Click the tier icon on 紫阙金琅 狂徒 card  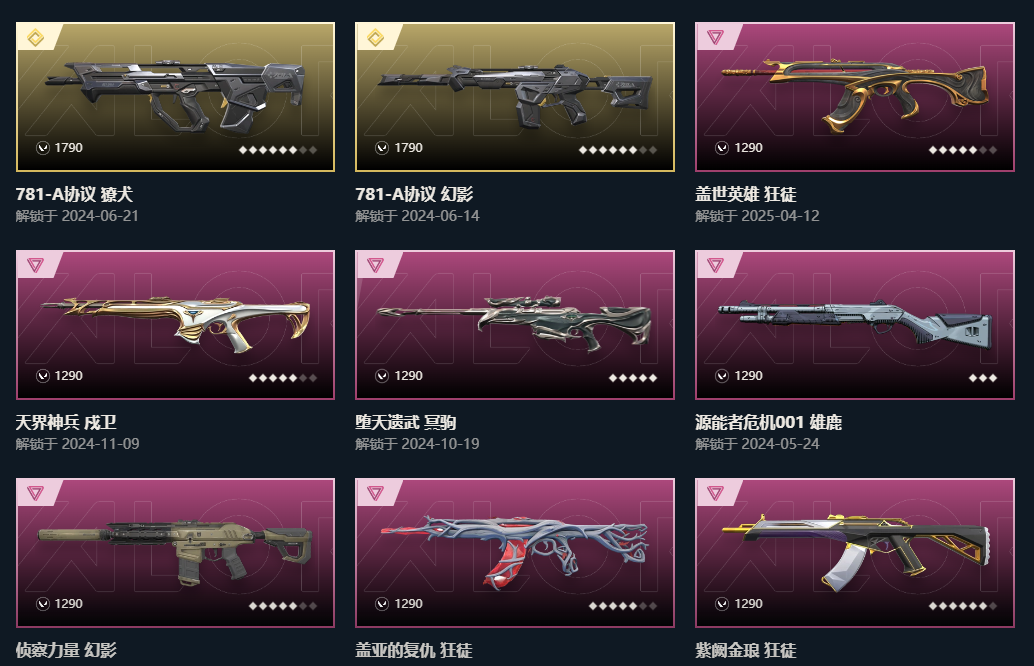(x=715, y=493)
